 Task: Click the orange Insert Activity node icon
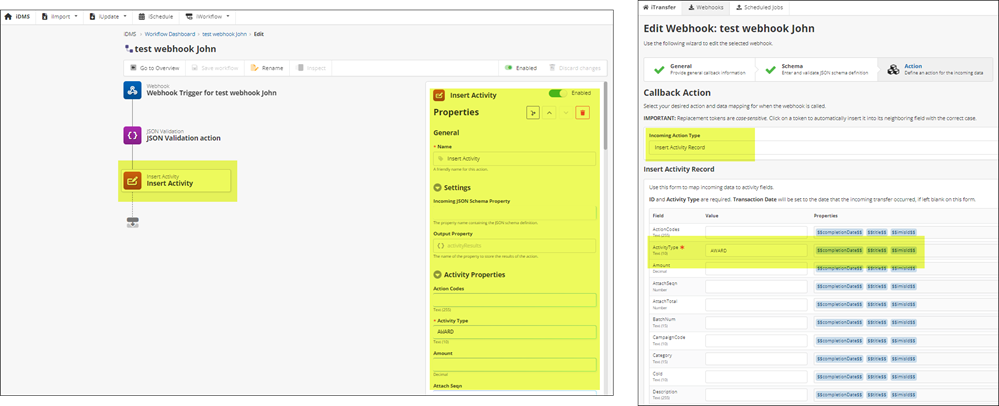tap(132, 181)
